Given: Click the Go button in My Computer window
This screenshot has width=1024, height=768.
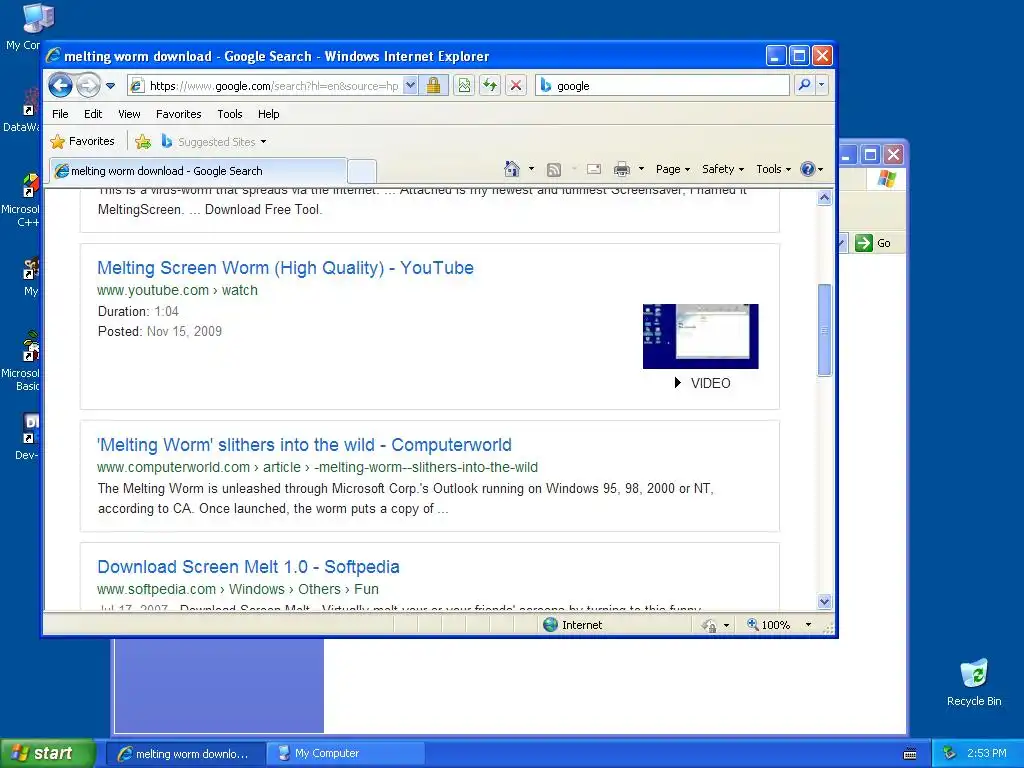Looking at the screenshot, I should 872,243.
